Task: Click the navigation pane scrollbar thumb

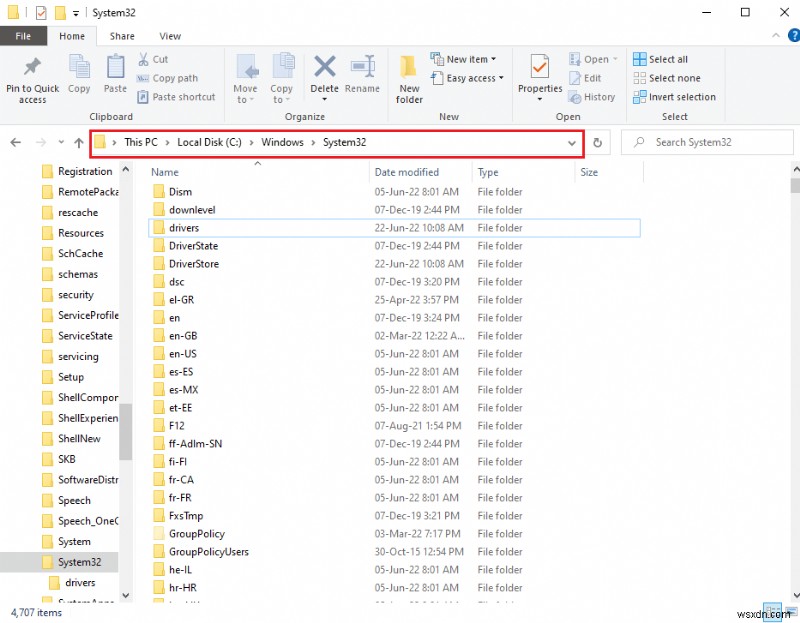Action: coord(126,432)
